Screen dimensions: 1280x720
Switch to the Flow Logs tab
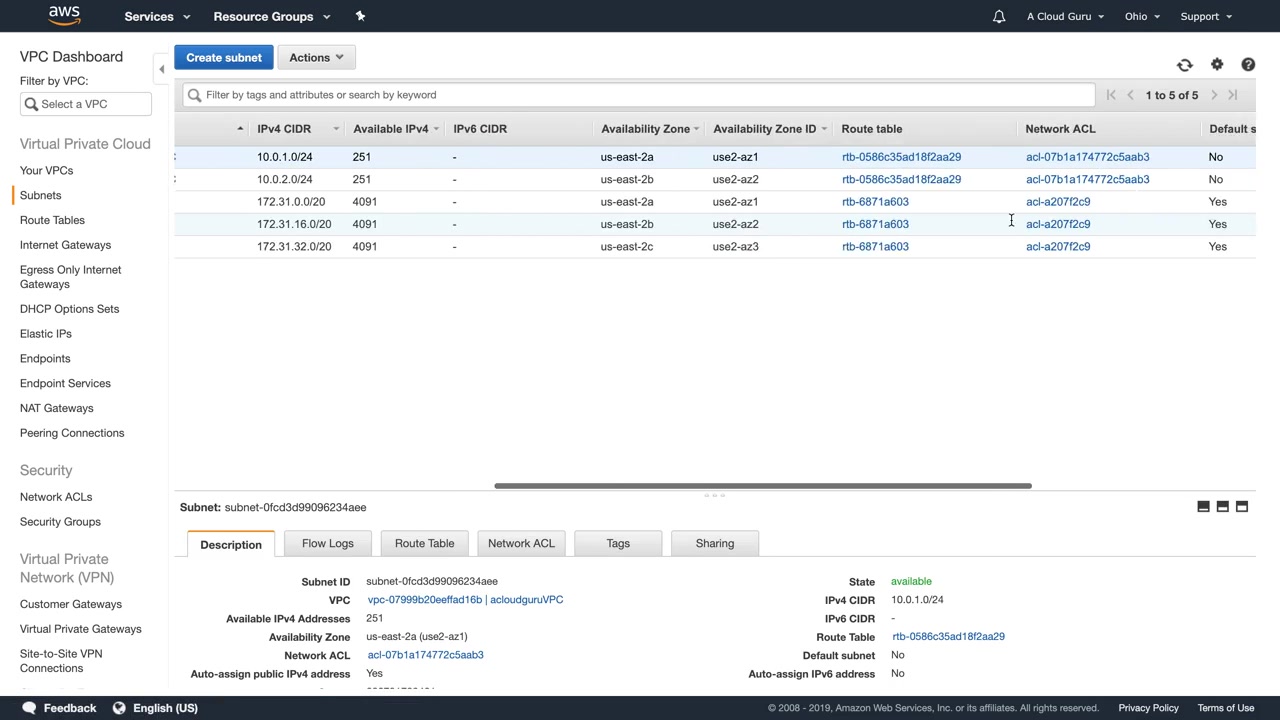327,543
